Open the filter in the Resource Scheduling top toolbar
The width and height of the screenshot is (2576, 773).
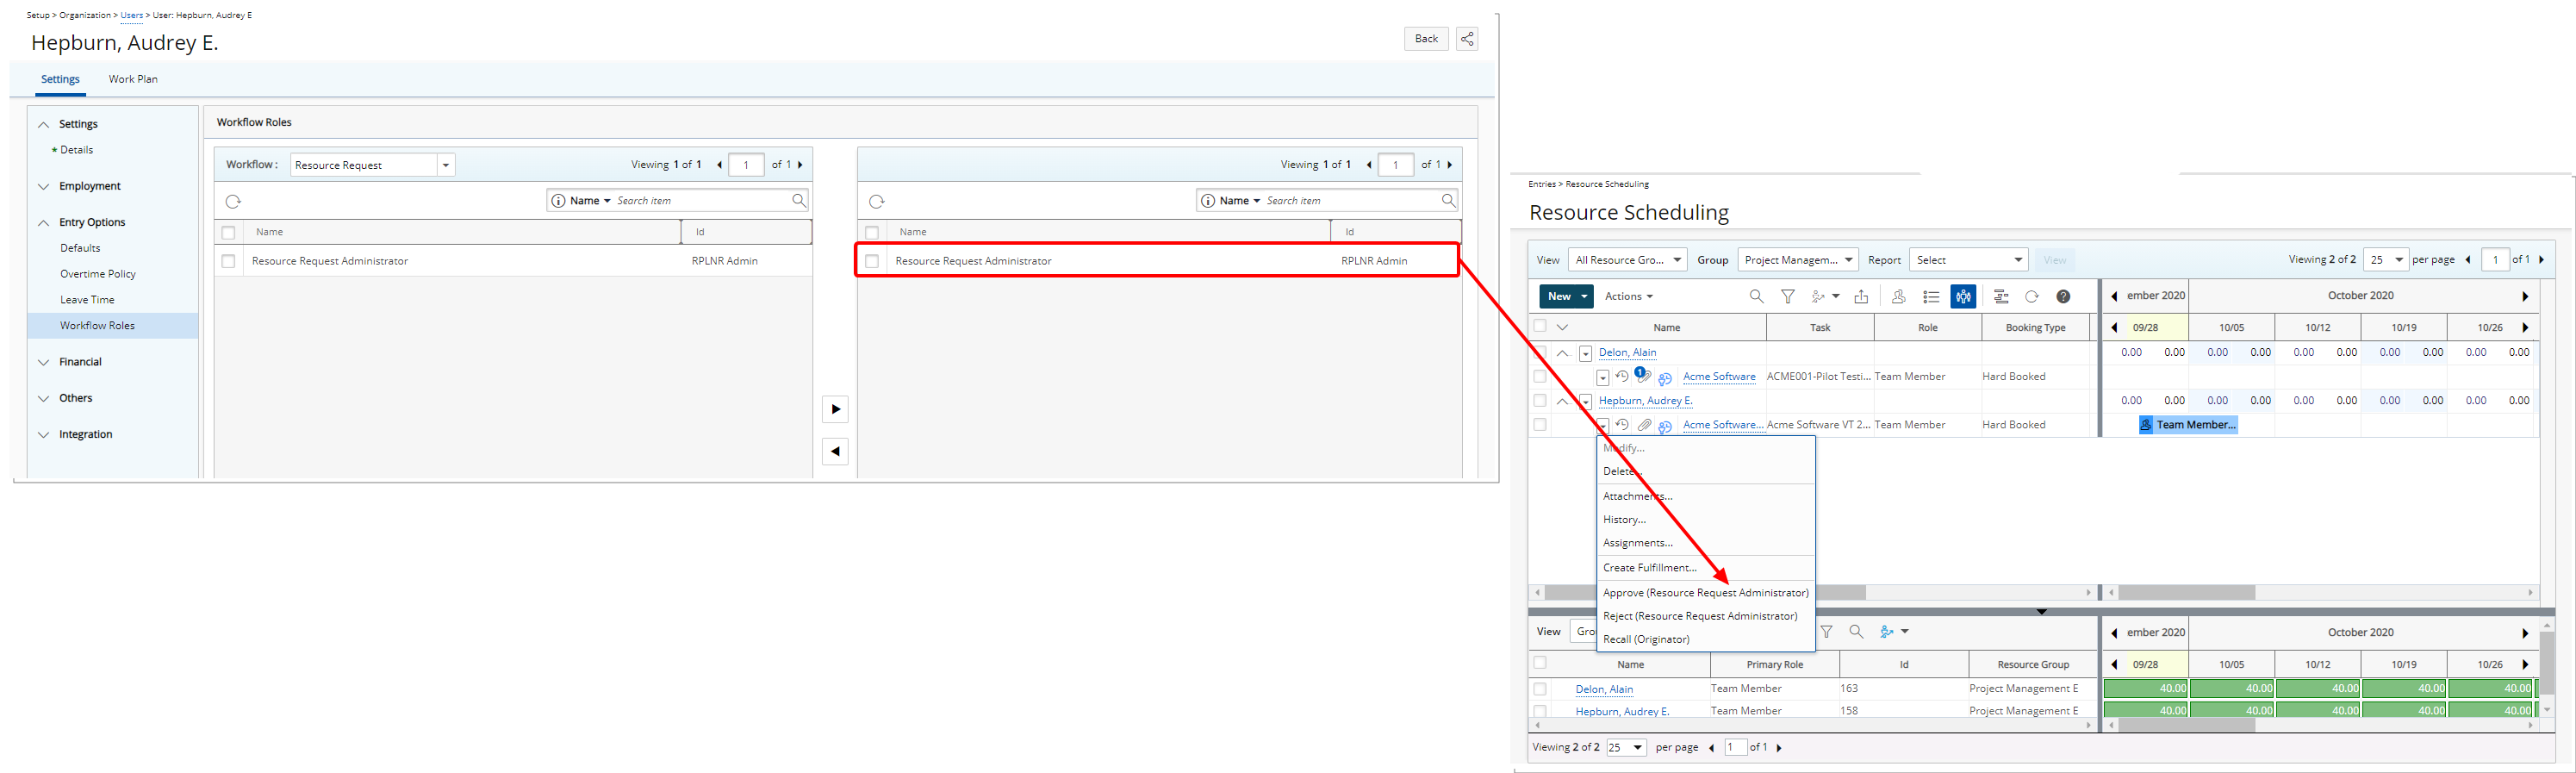[x=1788, y=296]
